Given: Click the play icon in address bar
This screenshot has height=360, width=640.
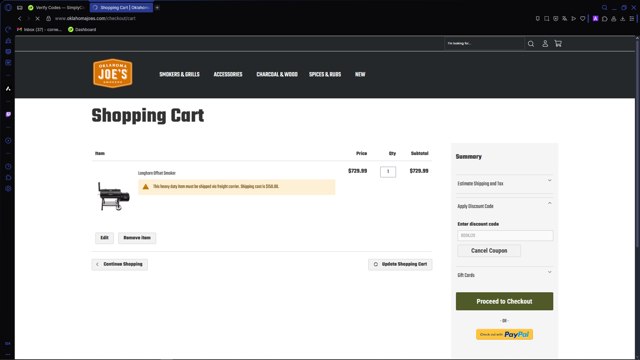Looking at the screenshot, I should coord(573,18).
